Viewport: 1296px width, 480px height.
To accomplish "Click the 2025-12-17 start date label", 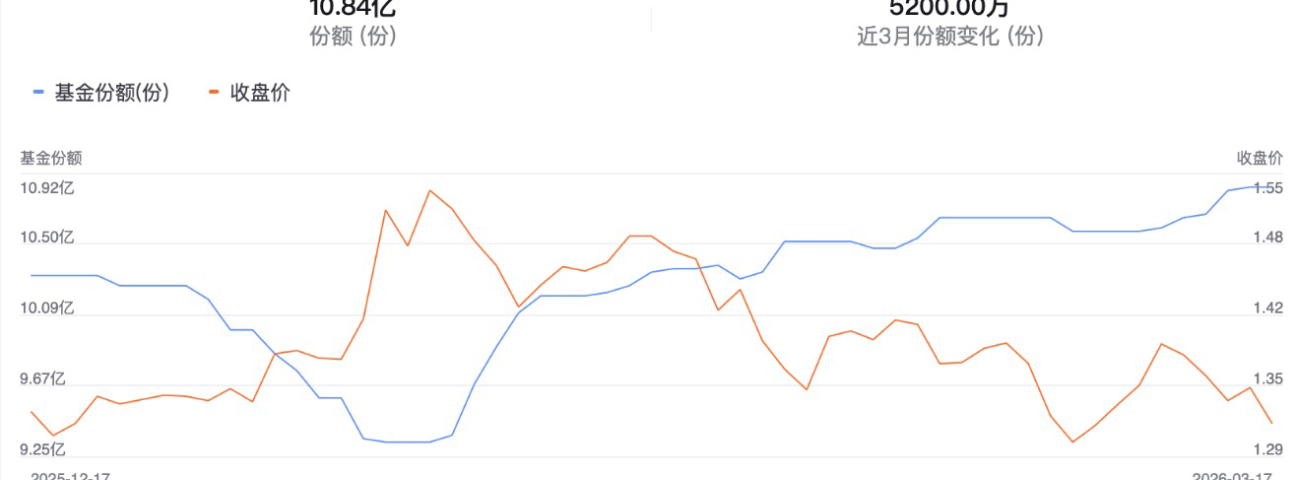I will (x=70, y=476).
